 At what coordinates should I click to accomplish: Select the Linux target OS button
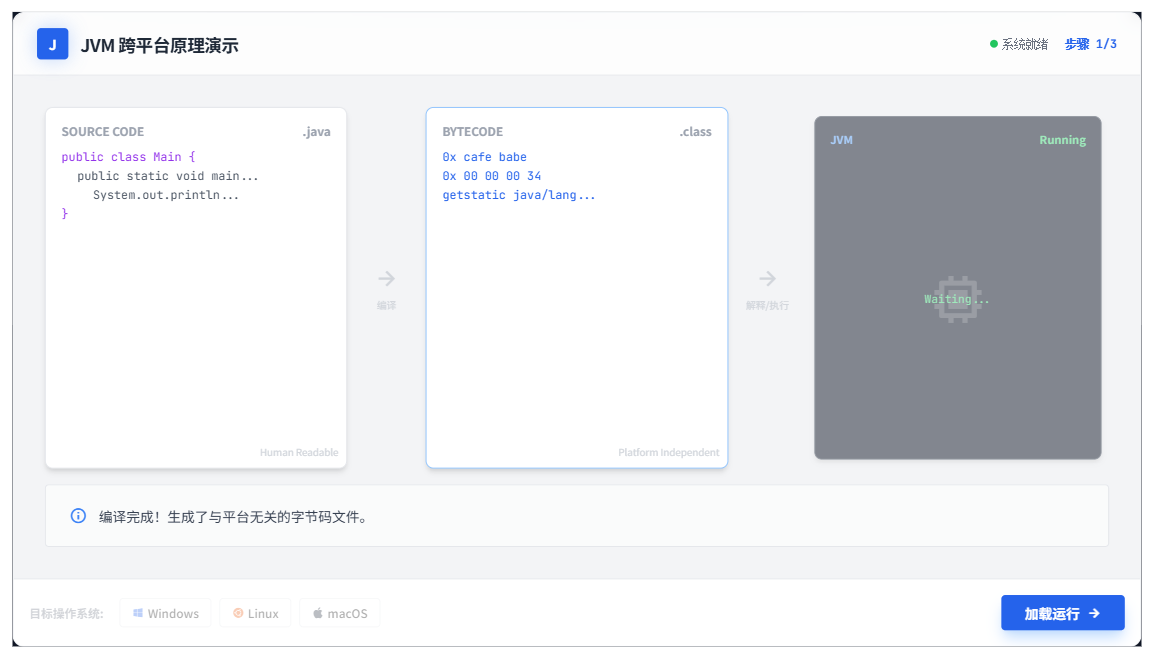pos(255,613)
